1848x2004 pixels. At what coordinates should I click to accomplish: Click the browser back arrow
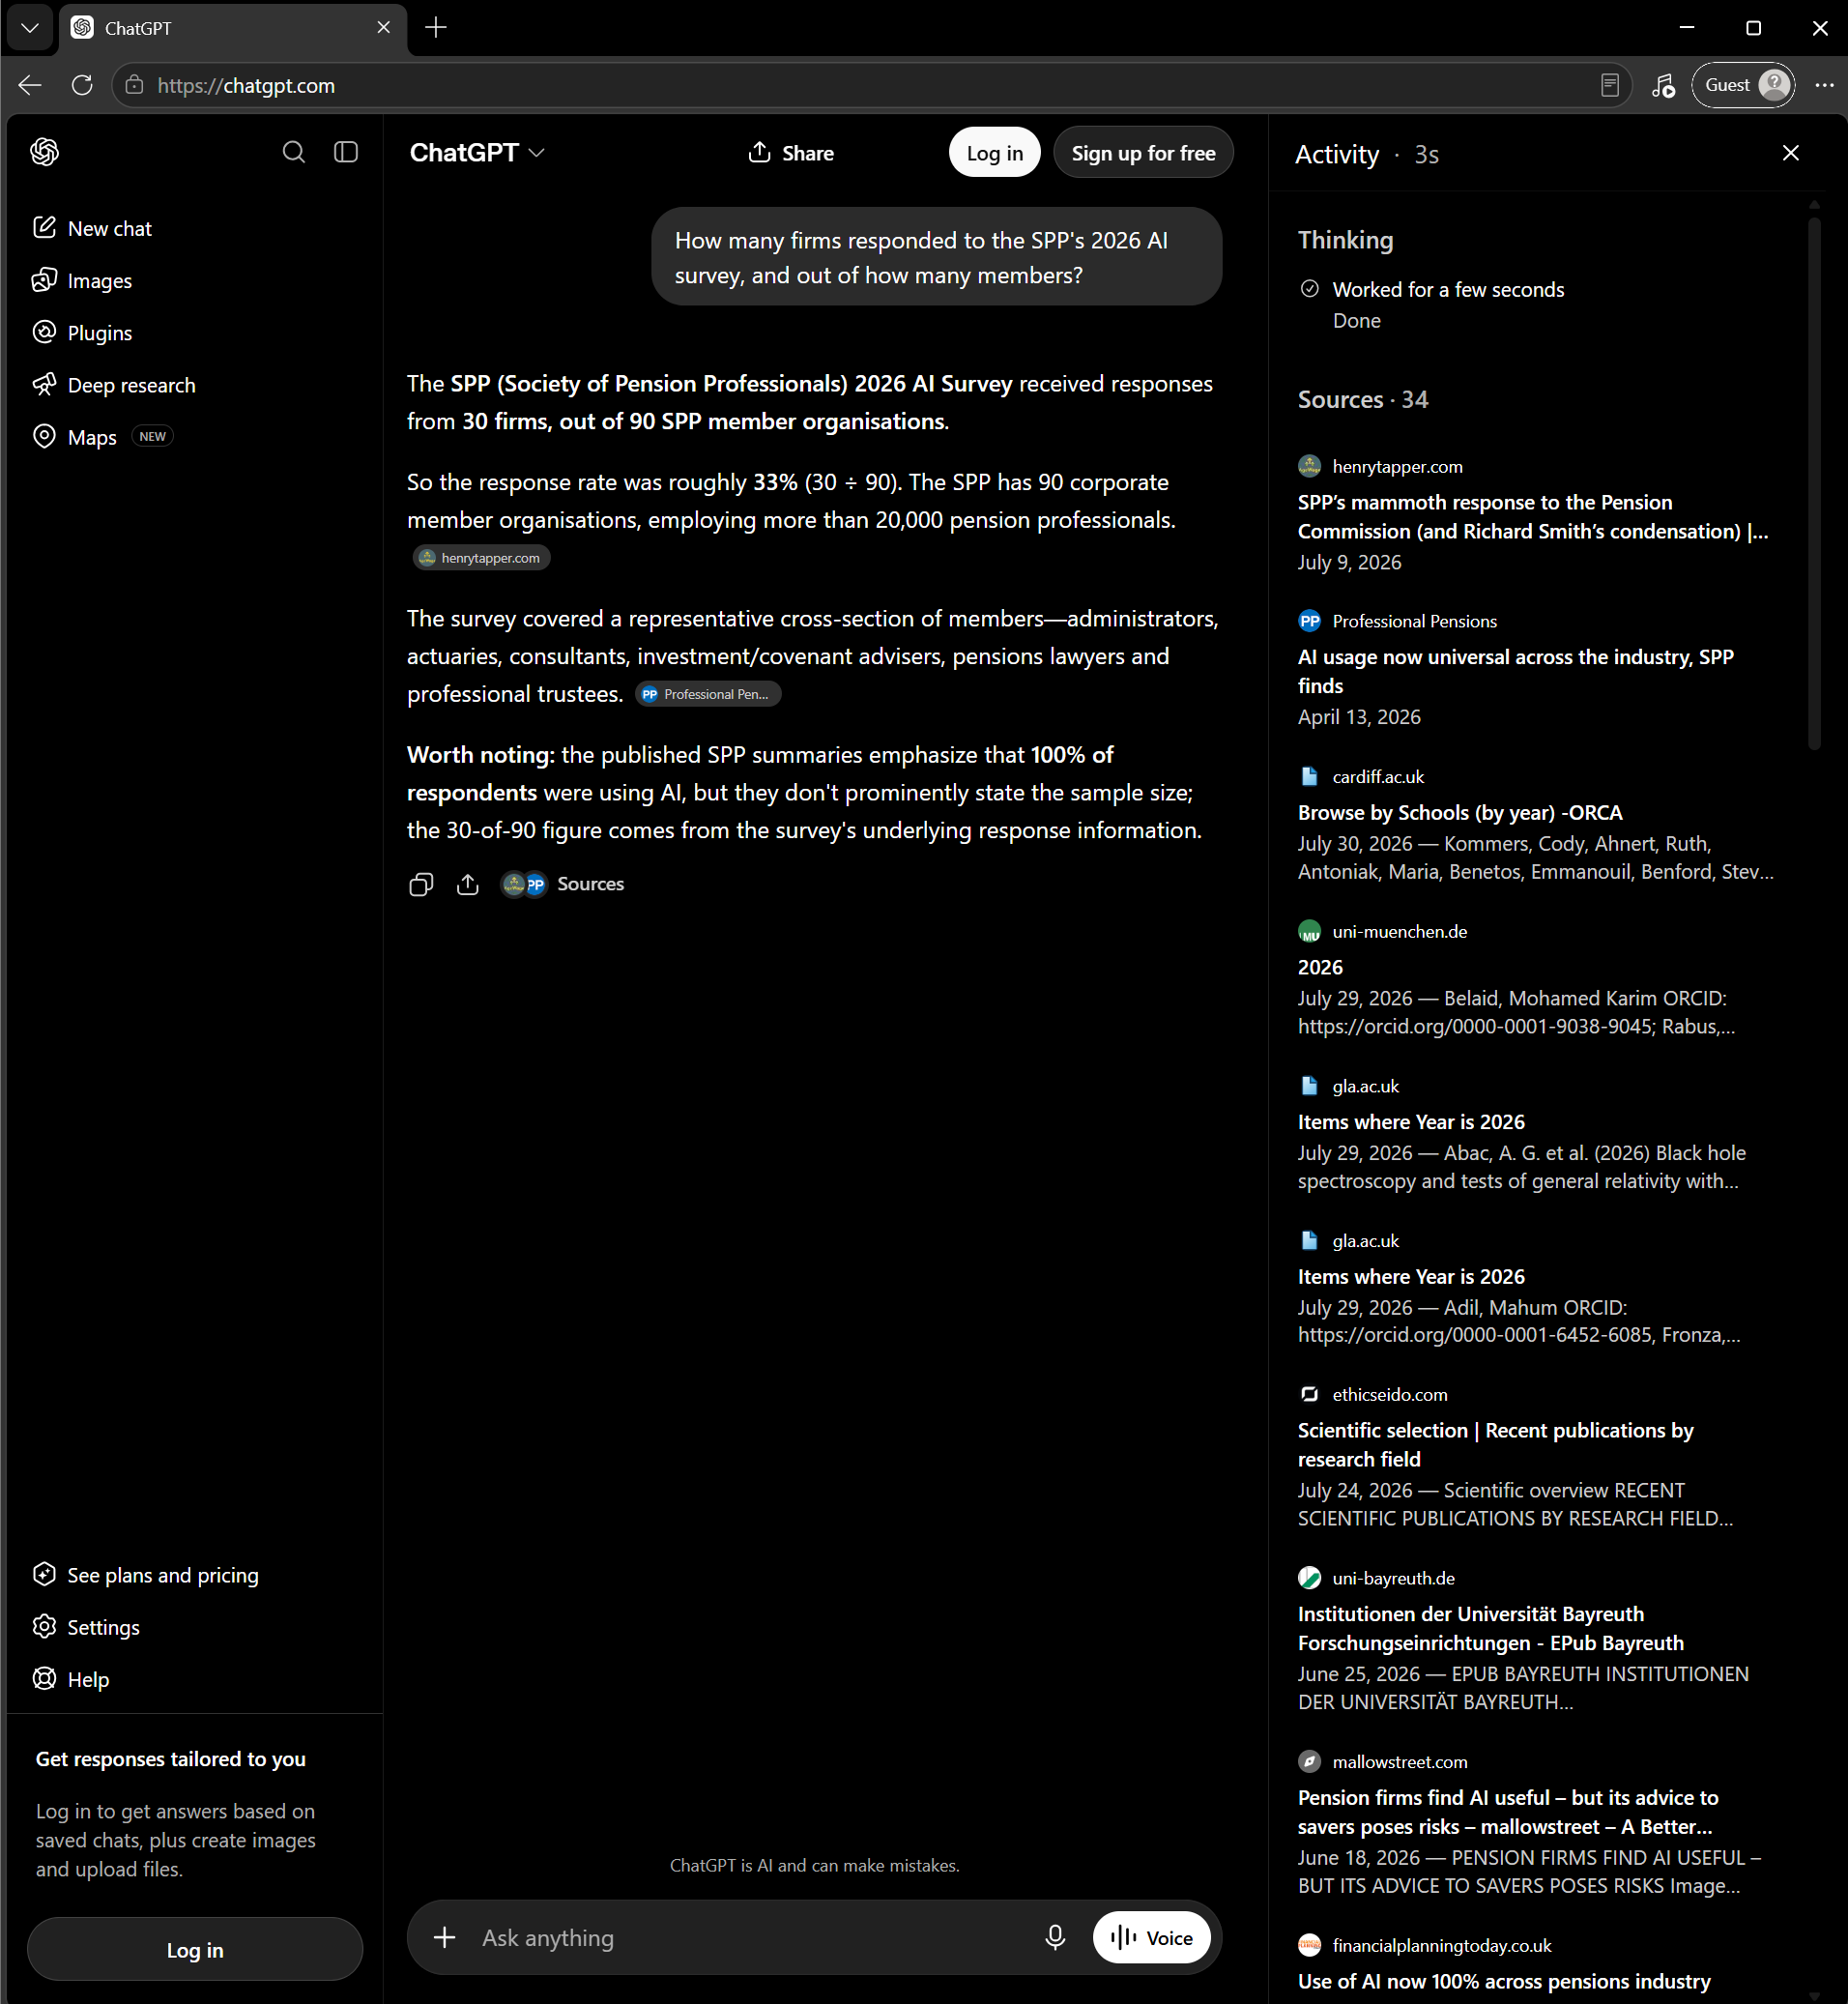30,85
